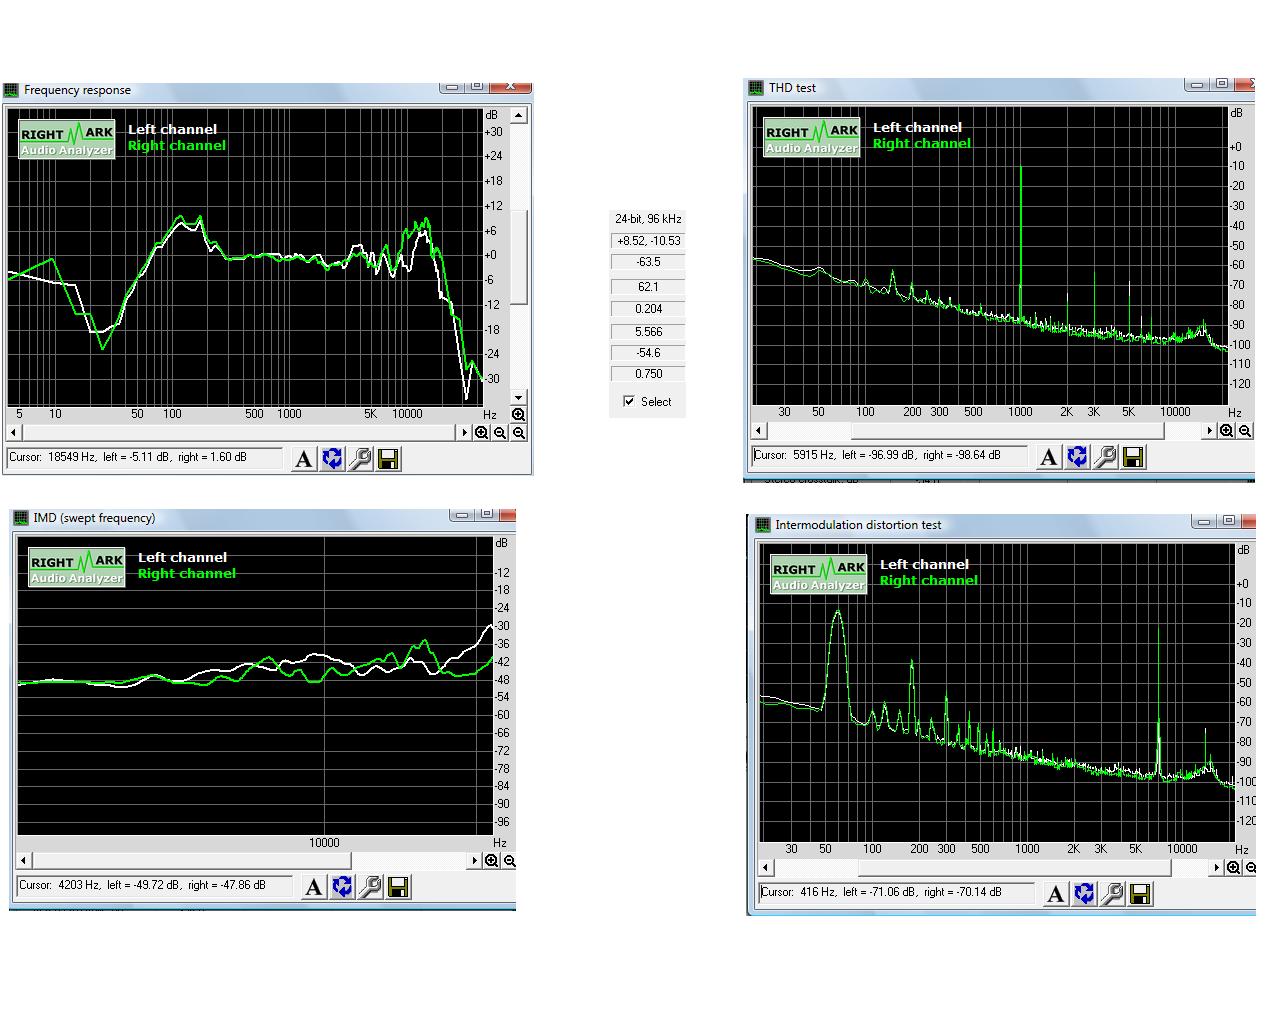
Task: Click the IMD swept frequency scrollbar thumb
Action: [191, 861]
